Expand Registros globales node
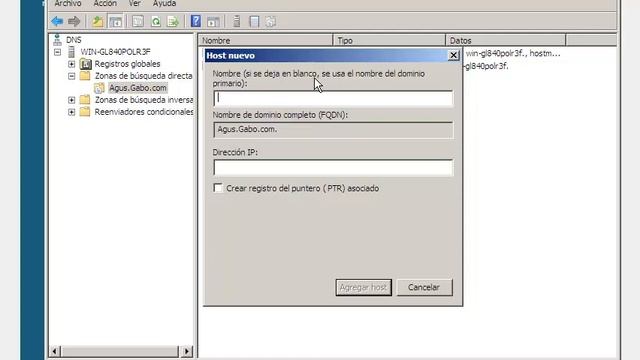 pos(71,64)
